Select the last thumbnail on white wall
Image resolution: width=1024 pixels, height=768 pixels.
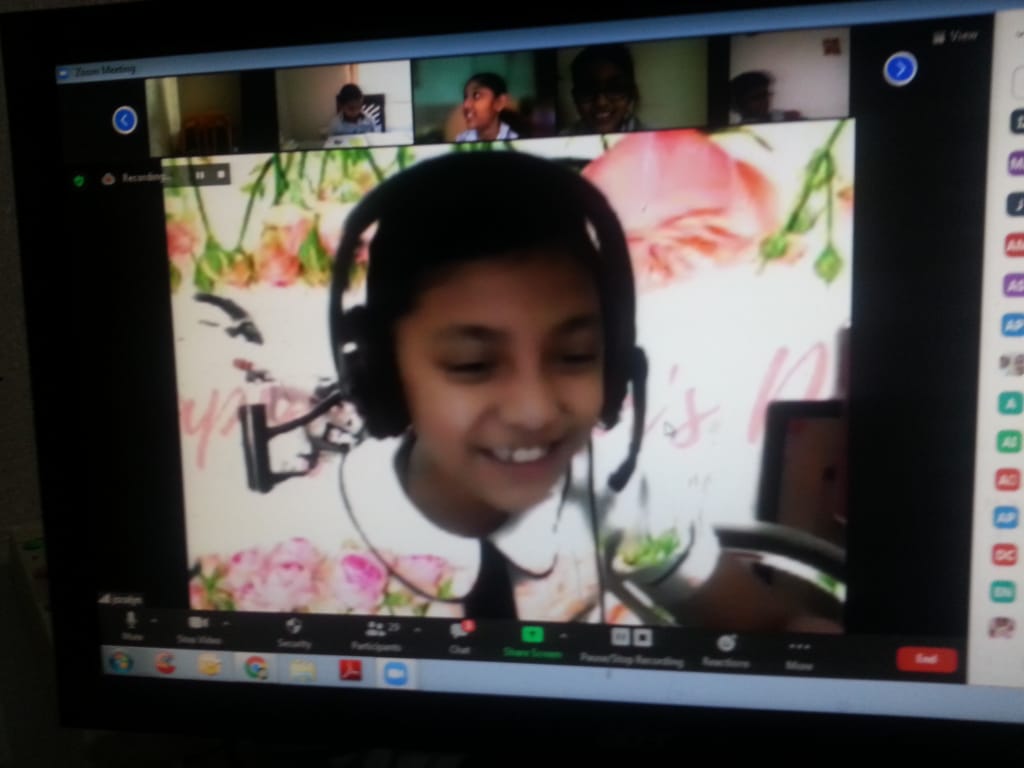pyautogui.click(x=789, y=77)
